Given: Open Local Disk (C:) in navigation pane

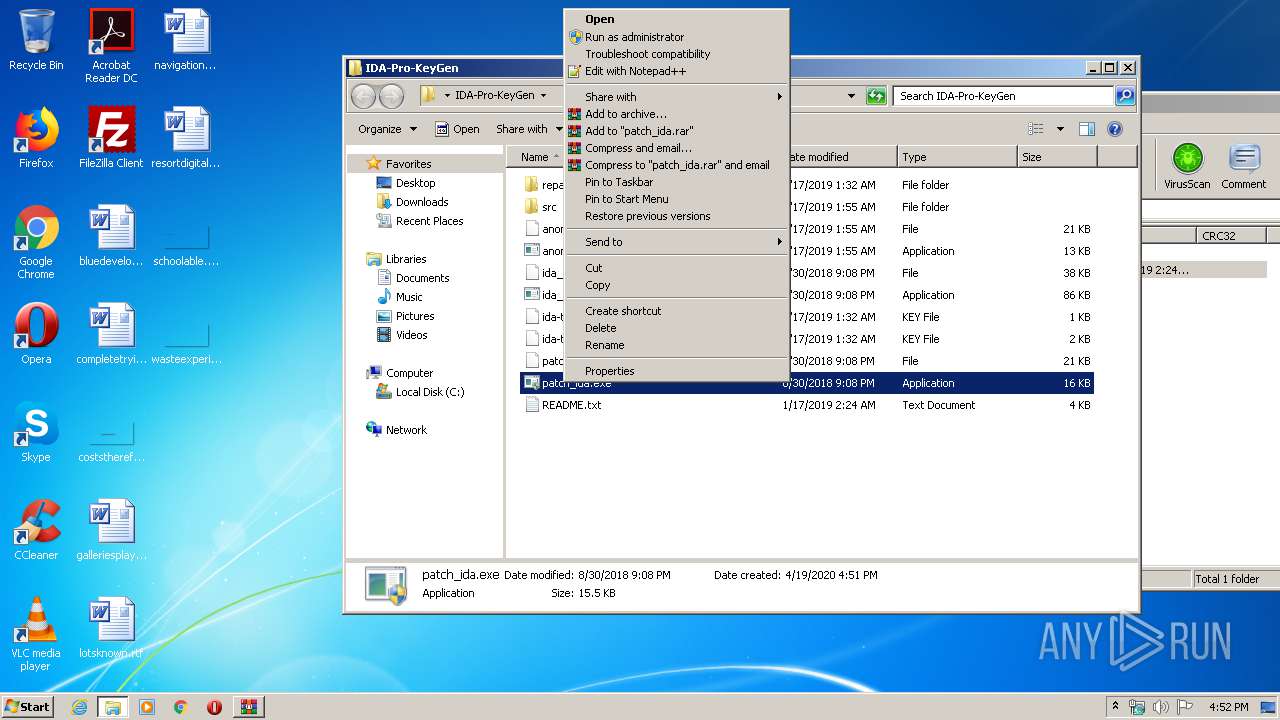Looking at the screenshot, I should click(x=429, y=392).
